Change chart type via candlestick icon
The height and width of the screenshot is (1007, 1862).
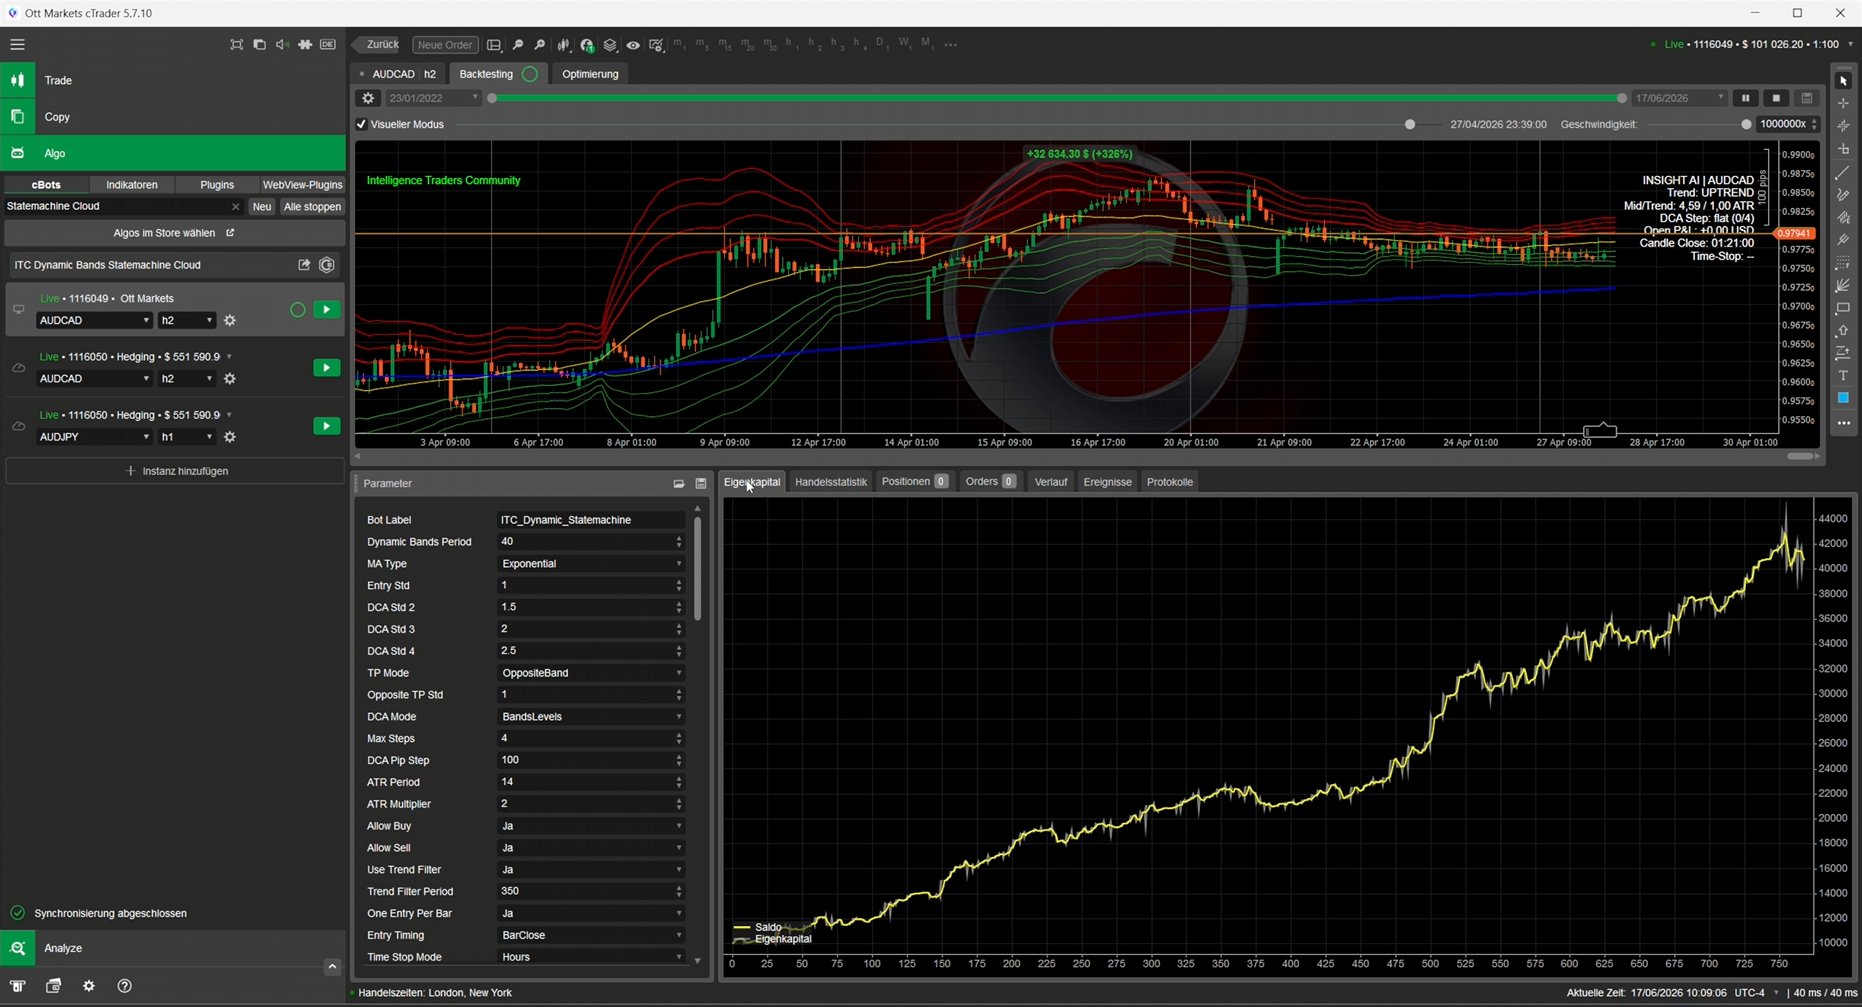(564, 45)
